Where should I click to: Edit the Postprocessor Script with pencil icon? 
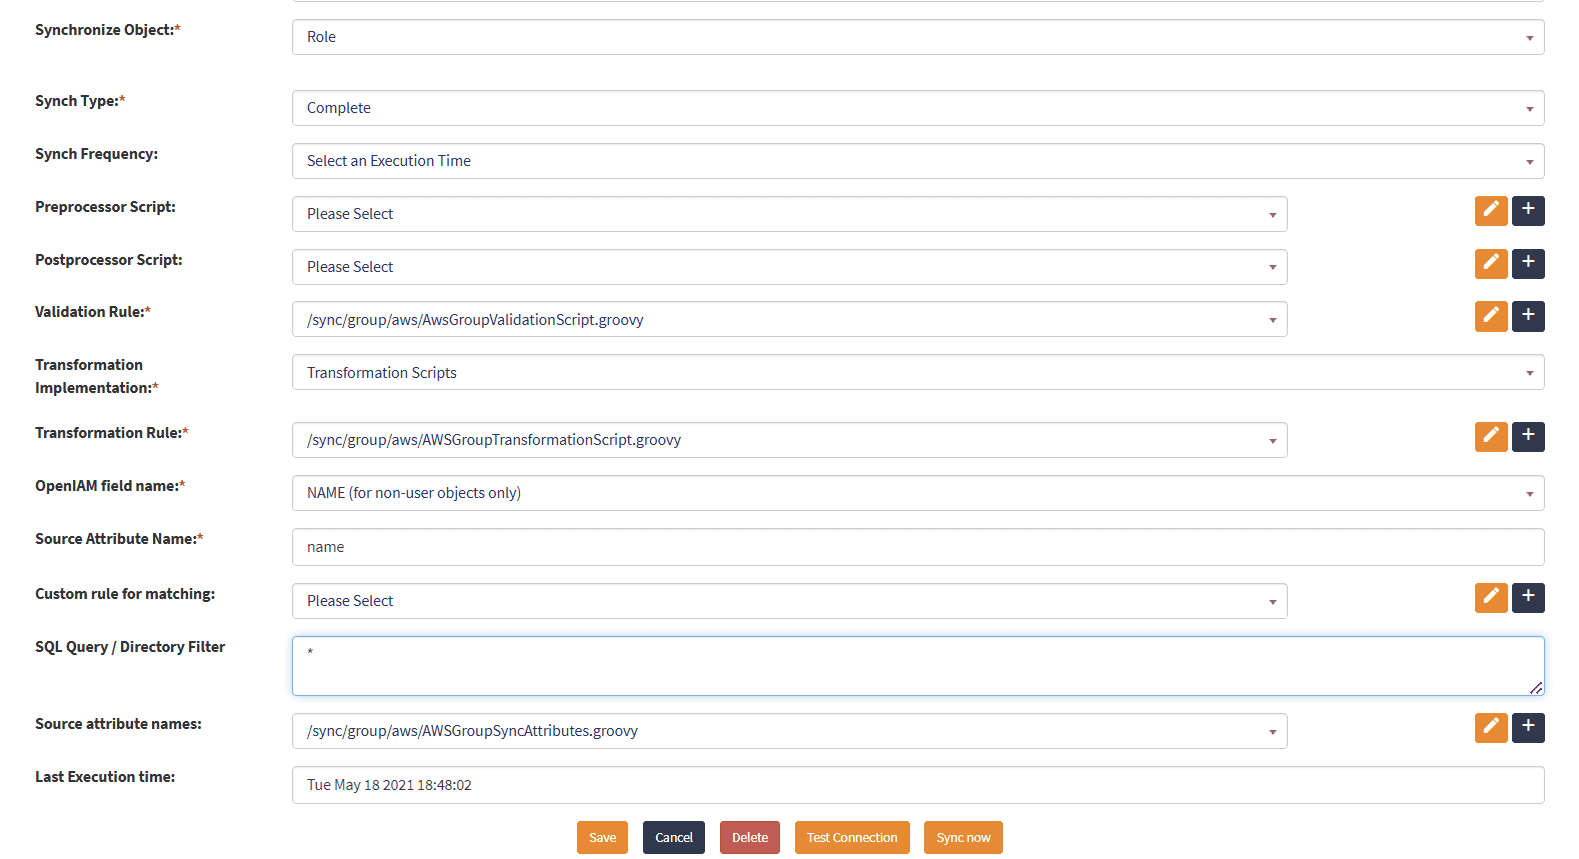[x=1490, y=264]
